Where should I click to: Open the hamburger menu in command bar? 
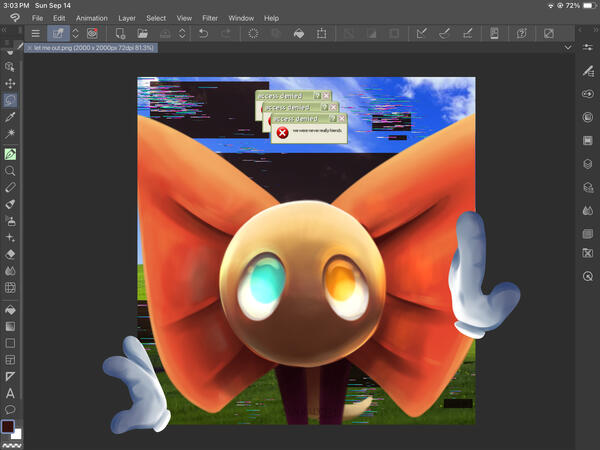tap(36, 34)
